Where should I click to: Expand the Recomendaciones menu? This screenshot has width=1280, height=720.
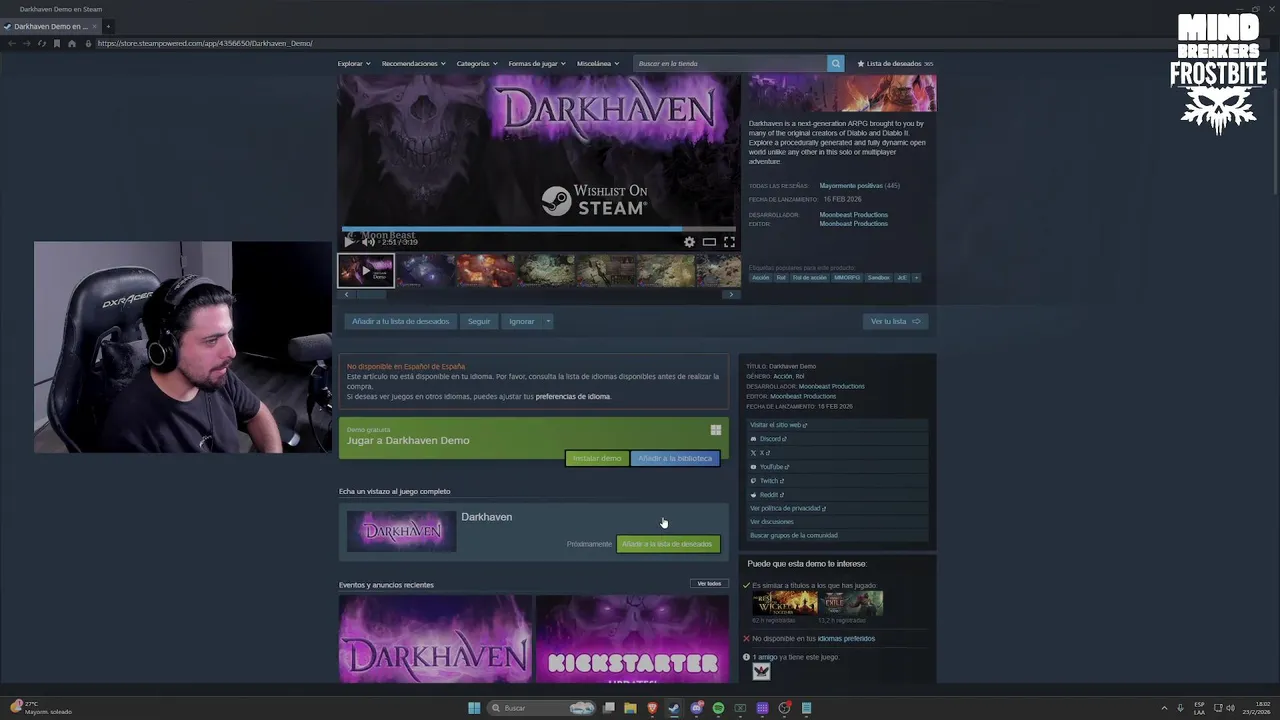click(x=413, y=63)
